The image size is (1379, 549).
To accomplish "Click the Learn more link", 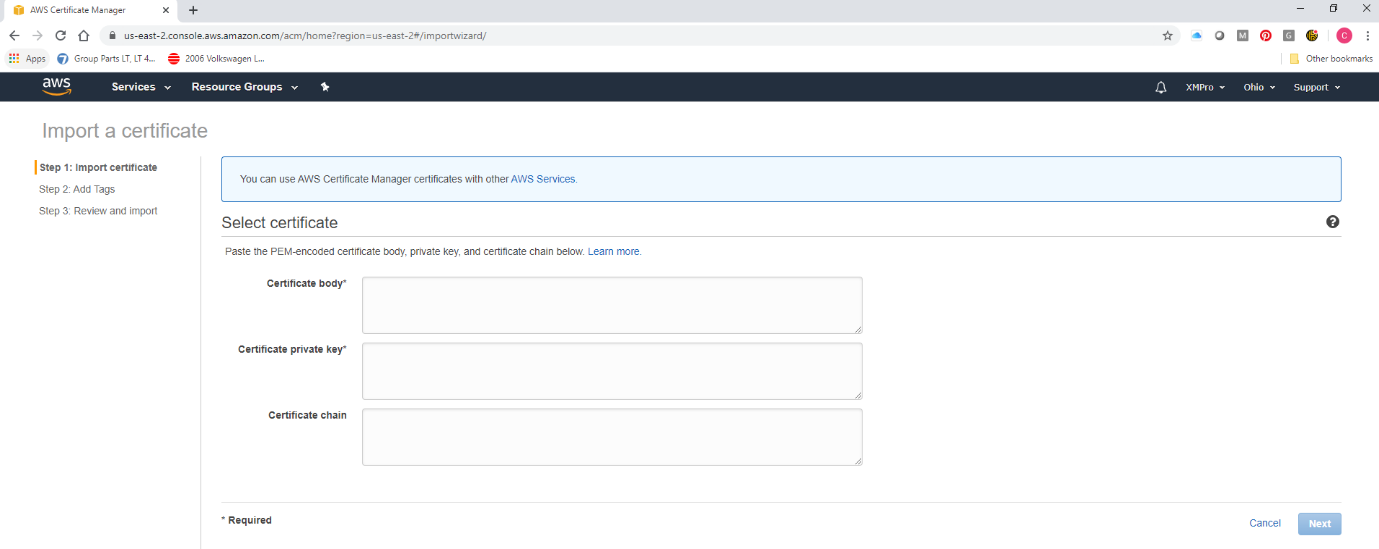I will coord(613,251).
